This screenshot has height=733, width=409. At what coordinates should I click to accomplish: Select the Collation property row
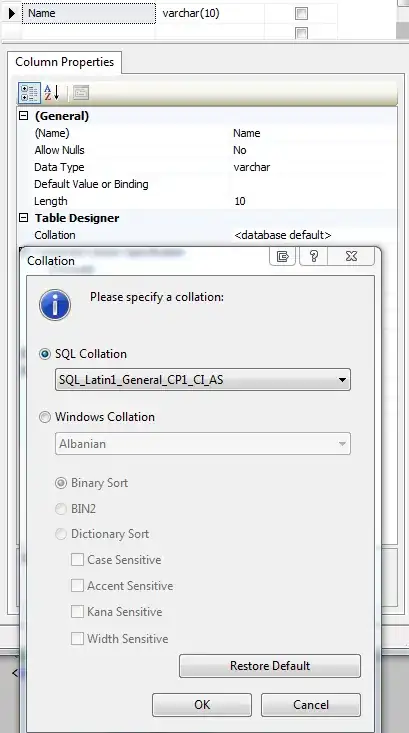(x=207, y=235)
